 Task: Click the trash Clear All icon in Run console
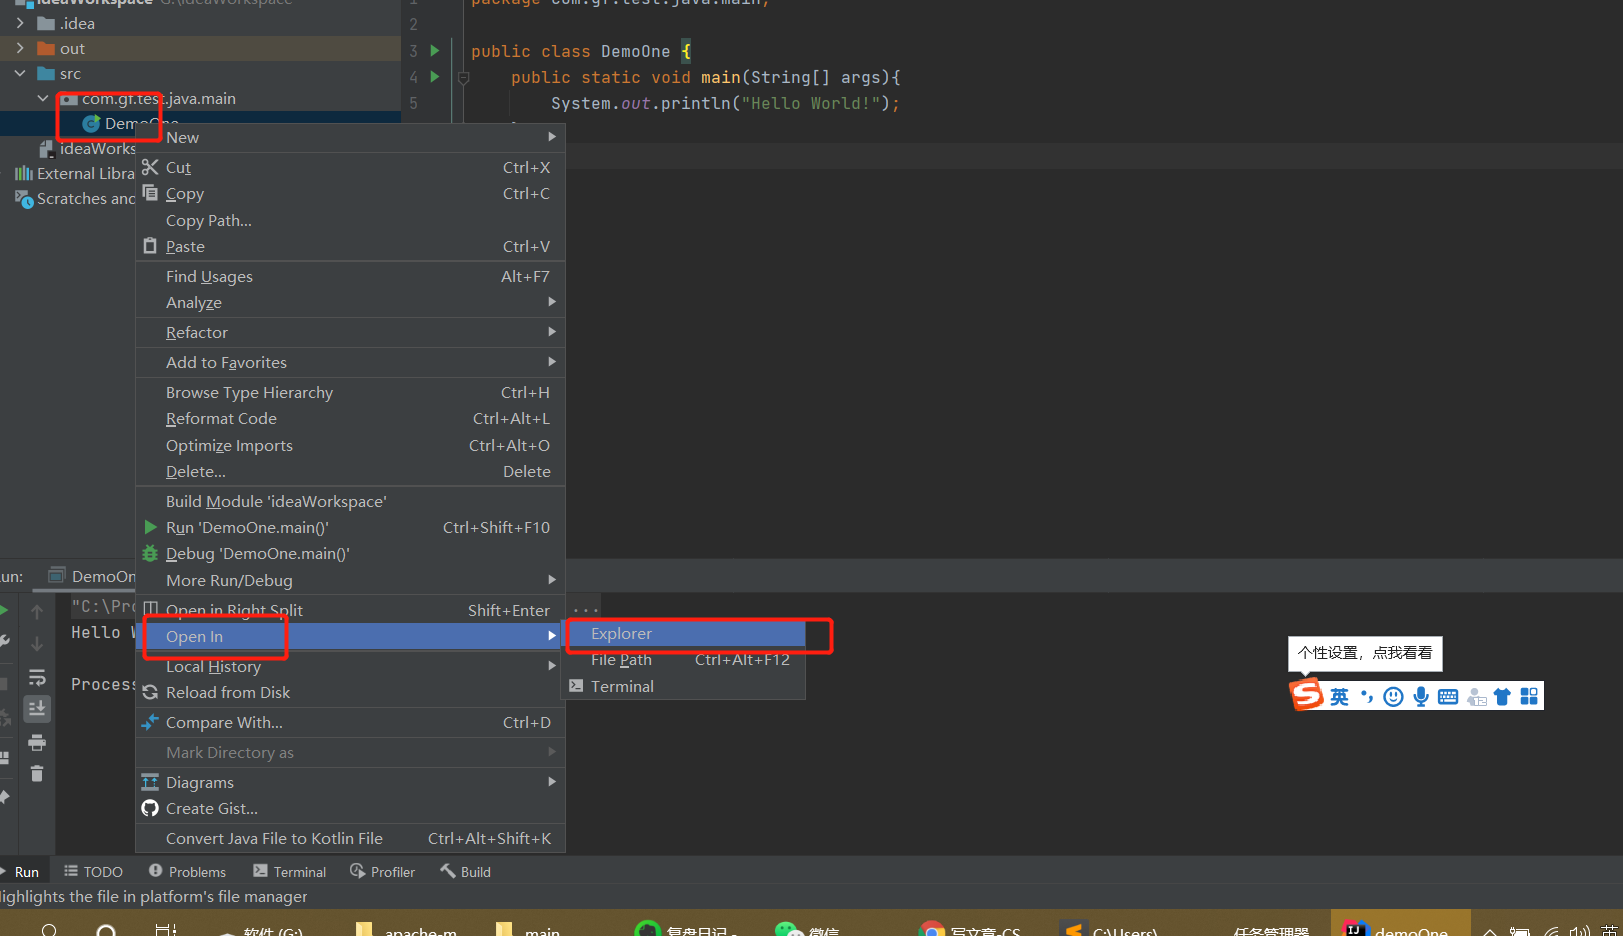tap(37, 773)
